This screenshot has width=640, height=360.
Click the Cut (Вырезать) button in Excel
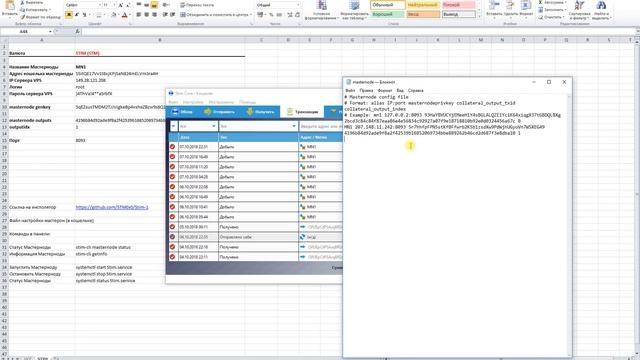click(x=32, y=2)
